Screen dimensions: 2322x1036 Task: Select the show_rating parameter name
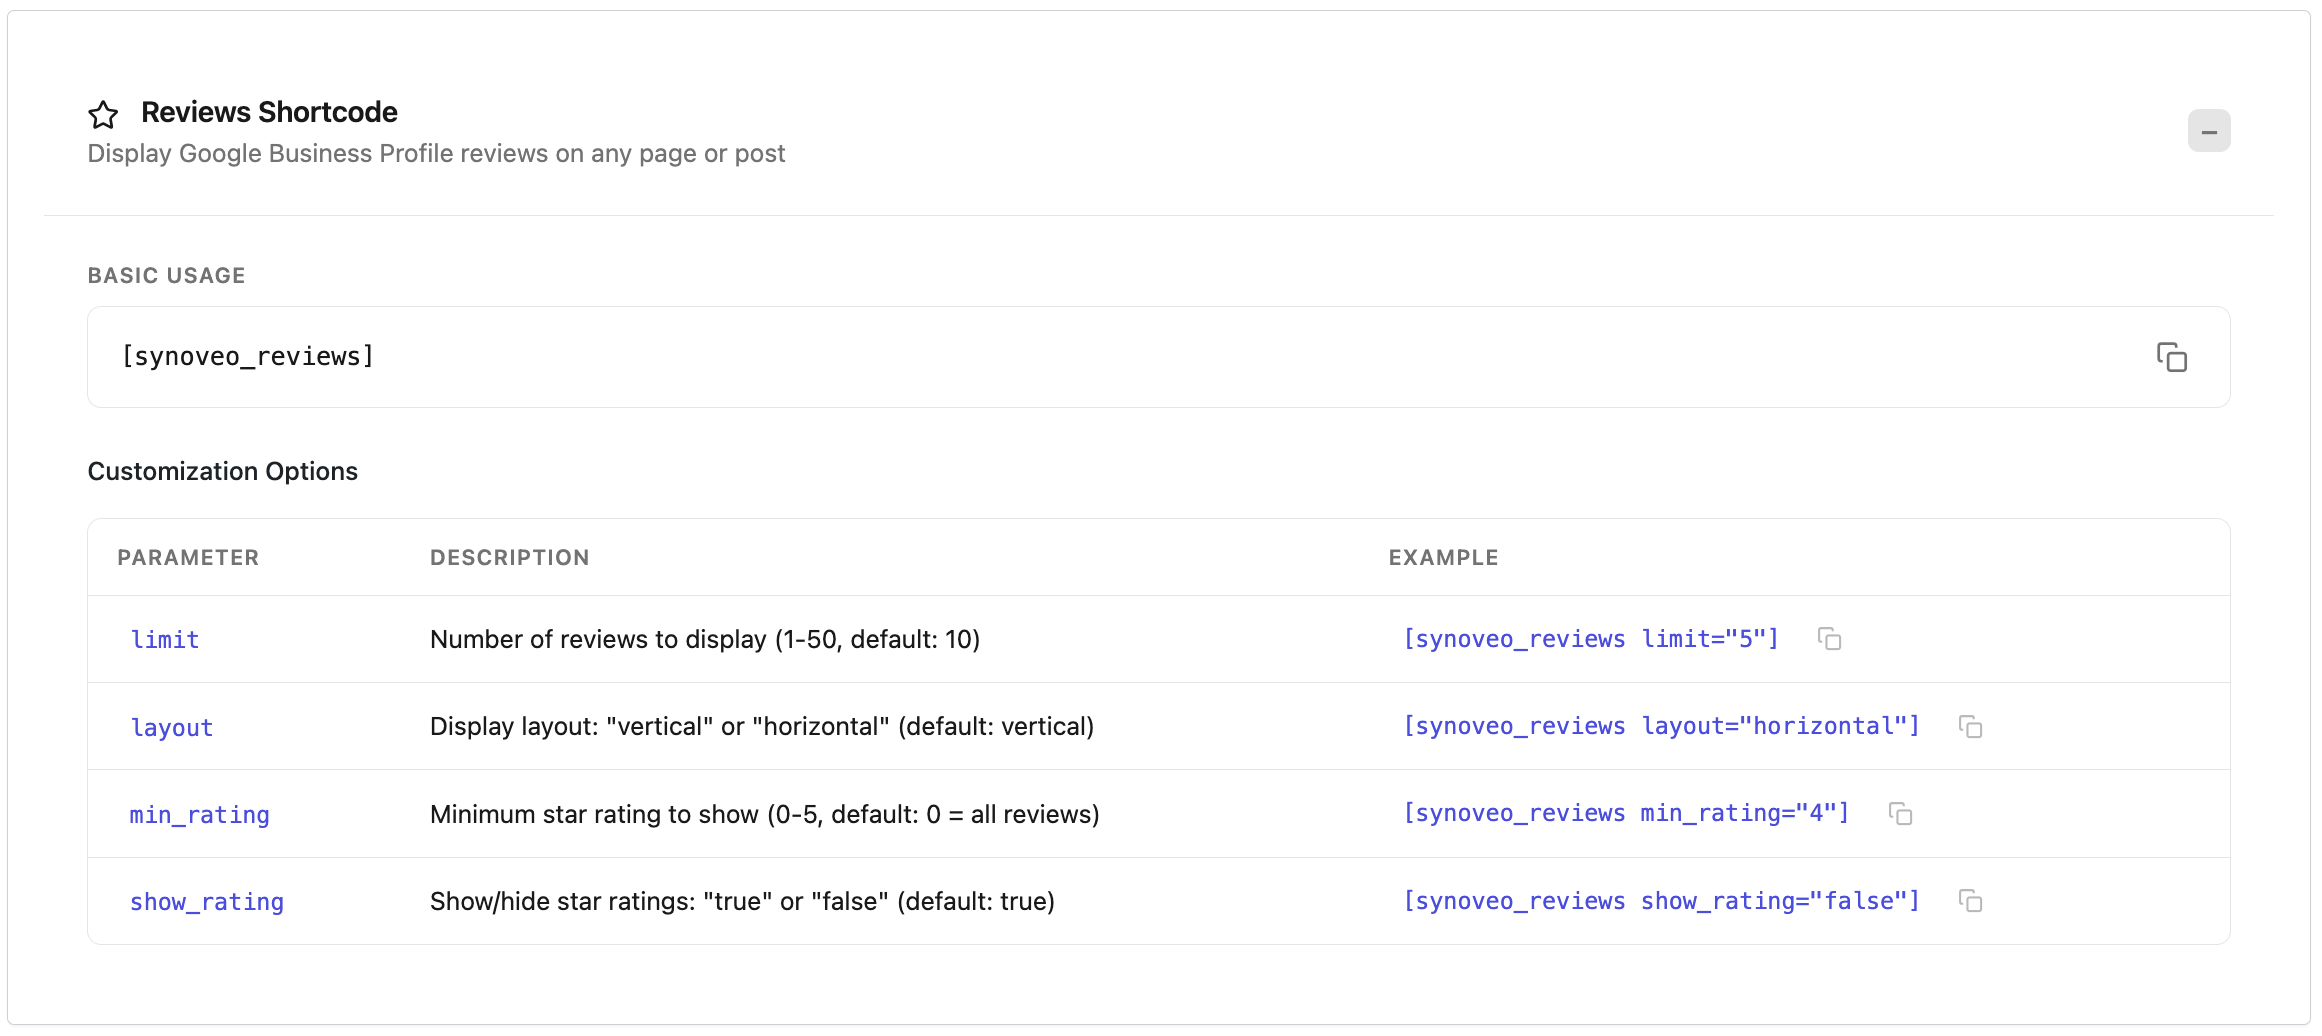click(207, 902)
